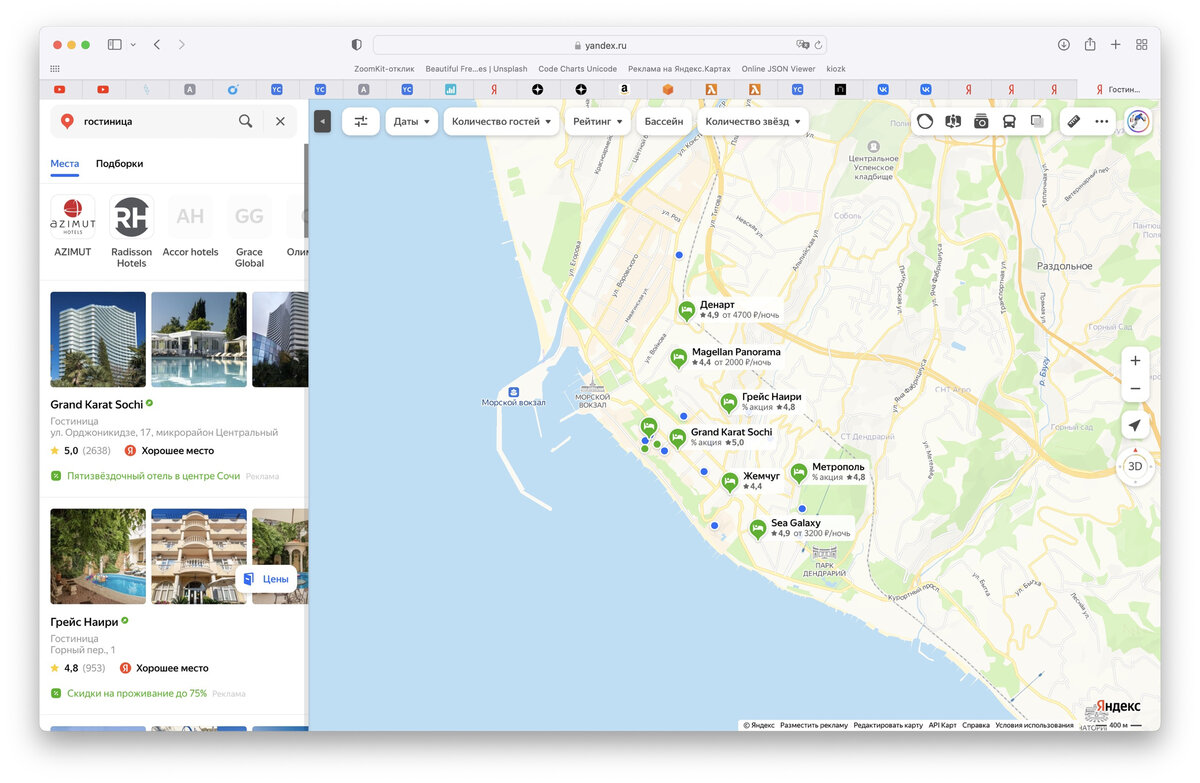The width and height of the screenshot is (1200, 783).
Task: Zoom in the map with plus
Action: [1135, 360]
